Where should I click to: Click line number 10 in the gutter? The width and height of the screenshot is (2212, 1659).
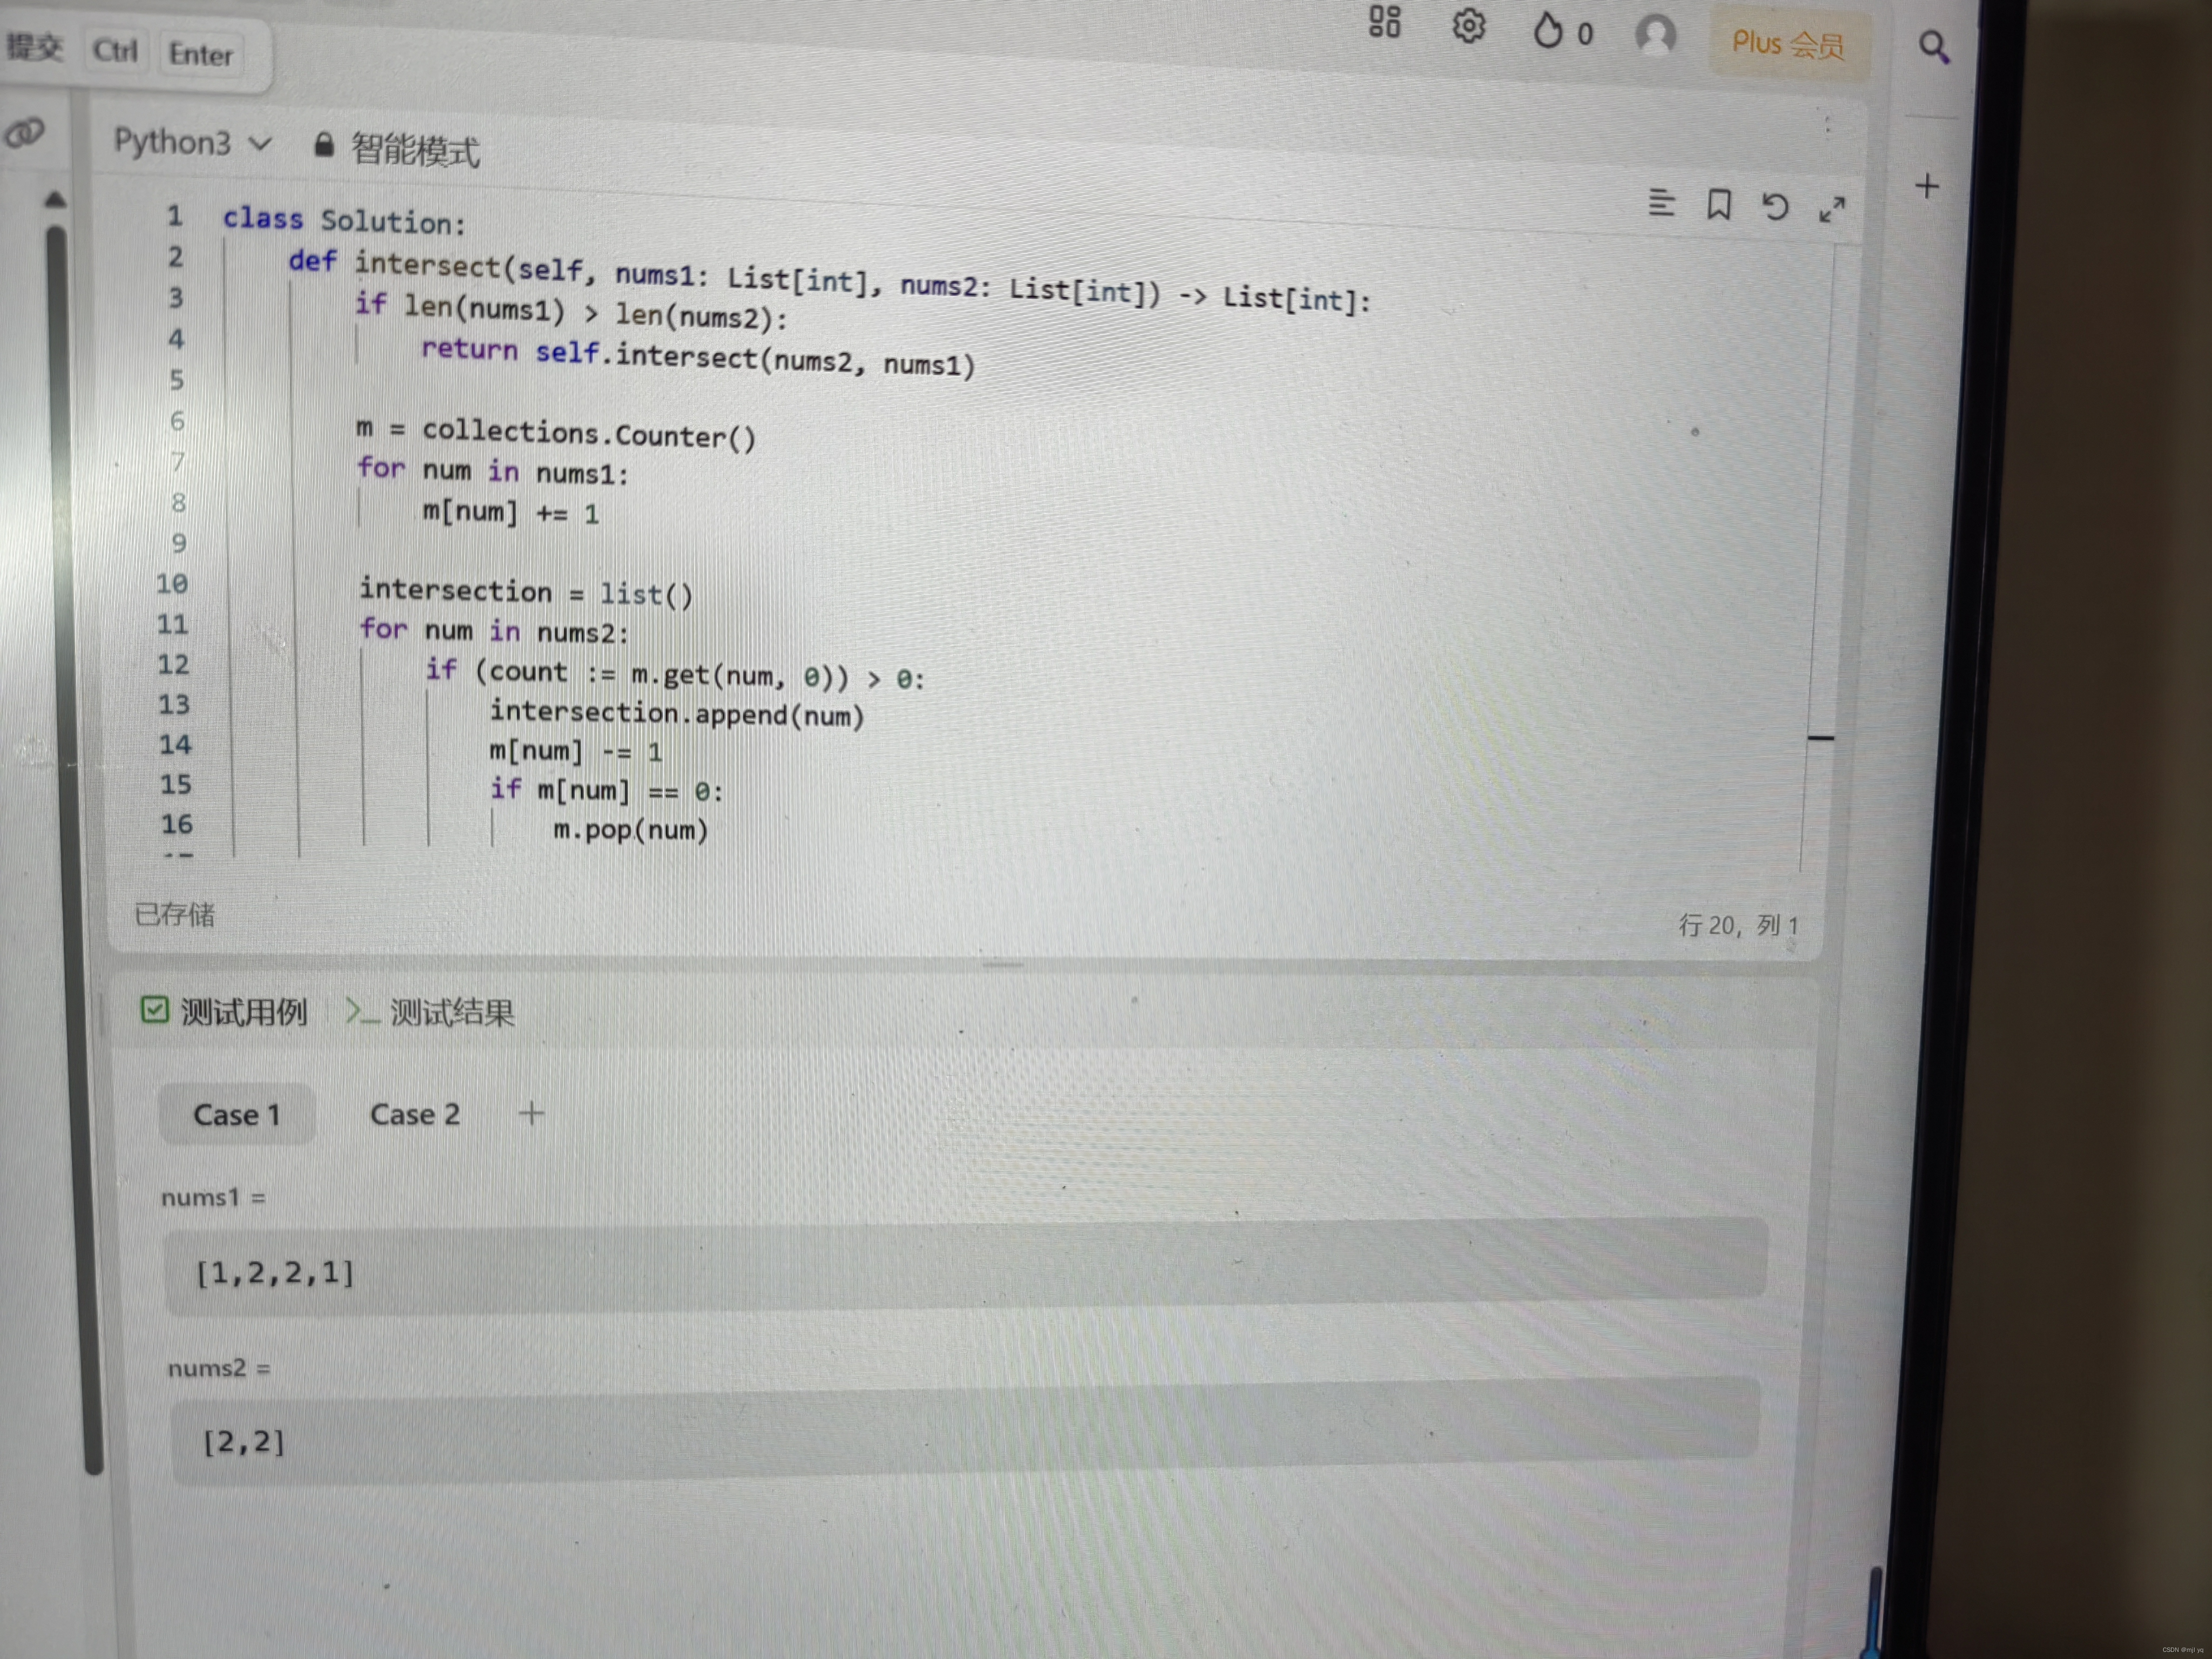click(172, 583)
